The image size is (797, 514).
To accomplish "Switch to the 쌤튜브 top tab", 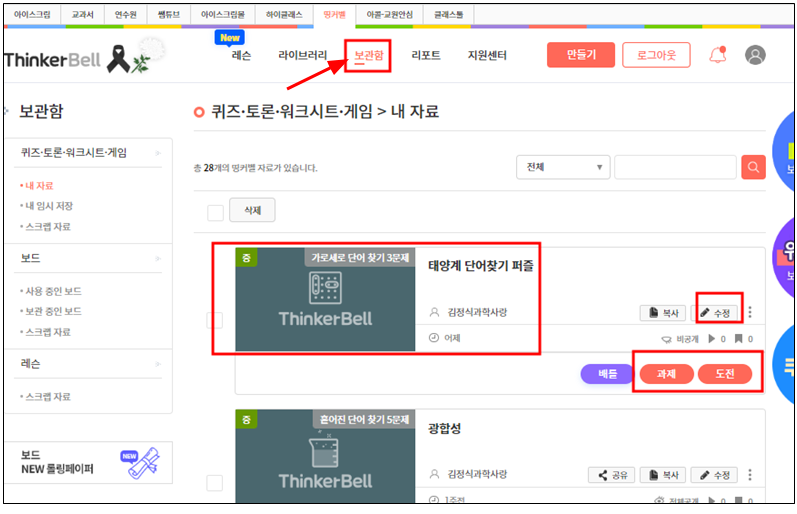I will point(169,15).
